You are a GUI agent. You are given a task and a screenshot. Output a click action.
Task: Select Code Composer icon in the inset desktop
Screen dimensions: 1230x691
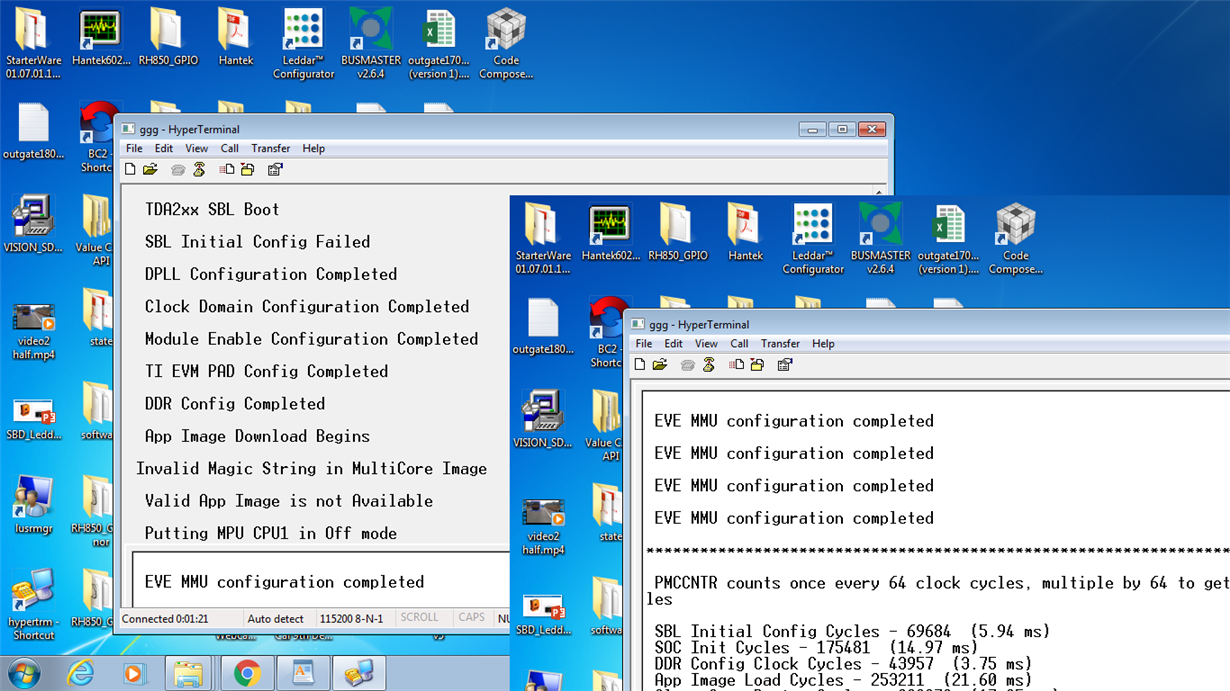tap(1016, 239)
